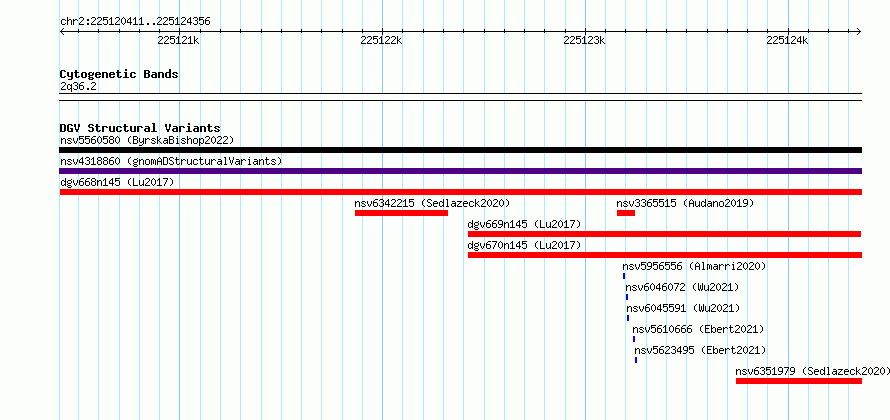Open the nsv6045591 (Wu2021) label

click(683, 308)
